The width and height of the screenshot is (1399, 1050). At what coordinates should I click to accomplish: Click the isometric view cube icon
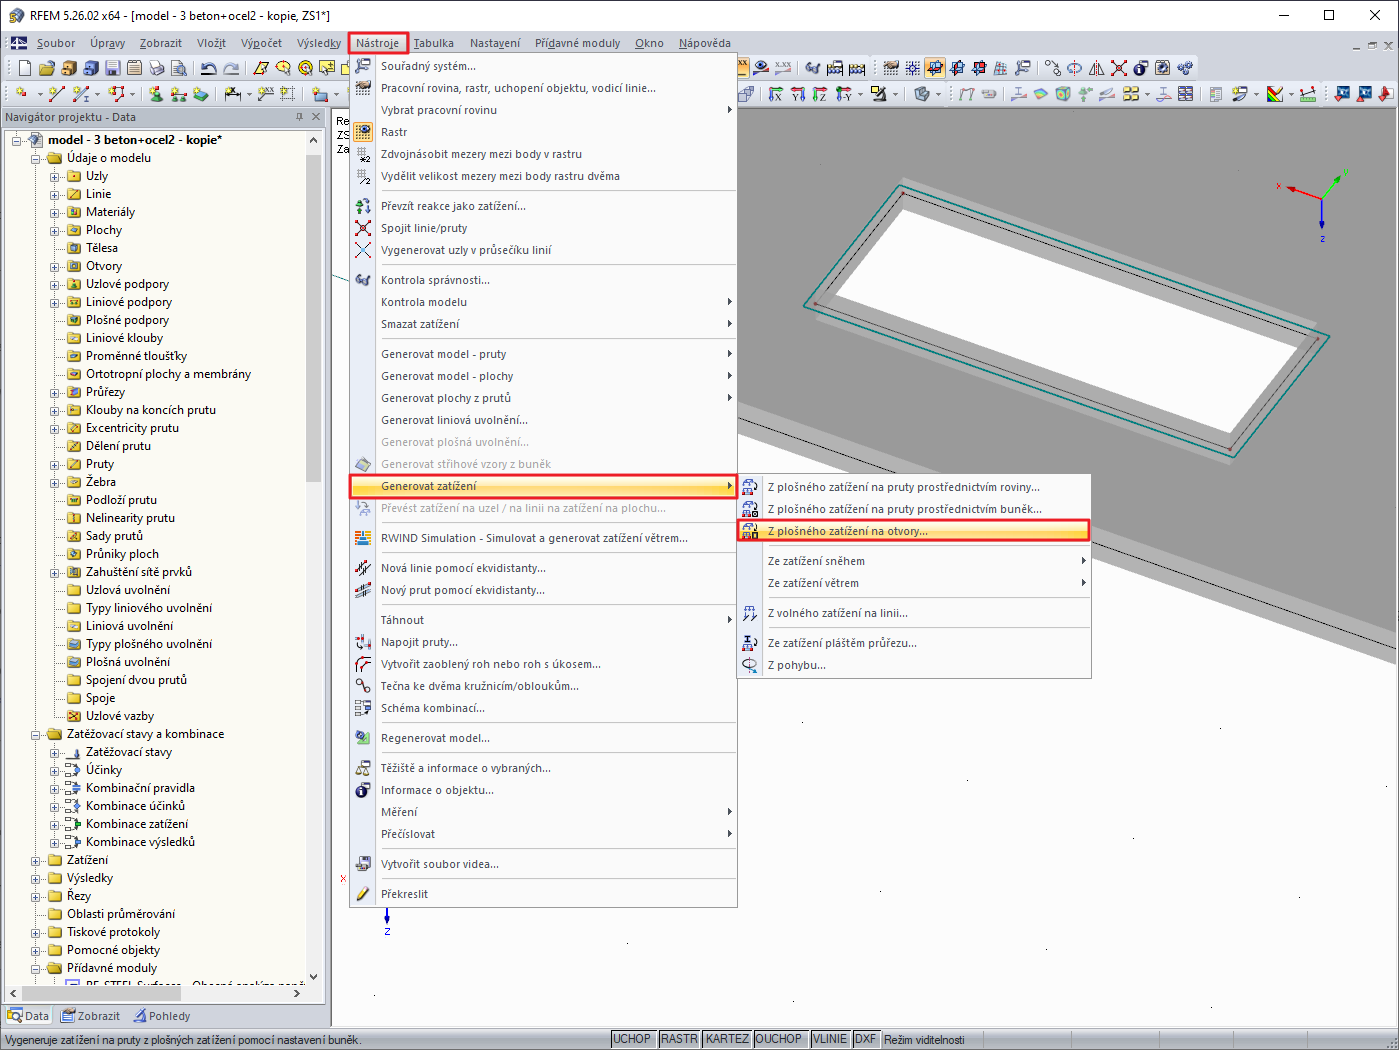coord(746,94)
